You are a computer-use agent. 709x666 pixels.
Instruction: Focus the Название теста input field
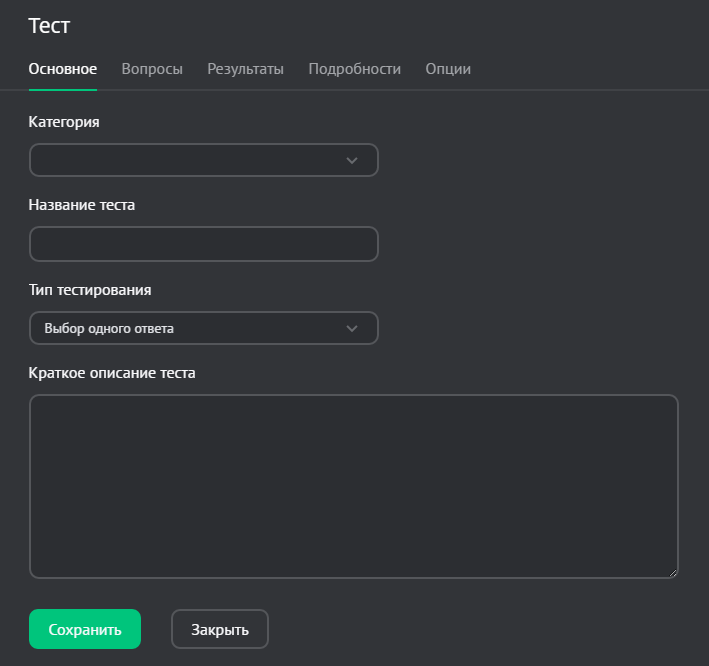[204, 244]
